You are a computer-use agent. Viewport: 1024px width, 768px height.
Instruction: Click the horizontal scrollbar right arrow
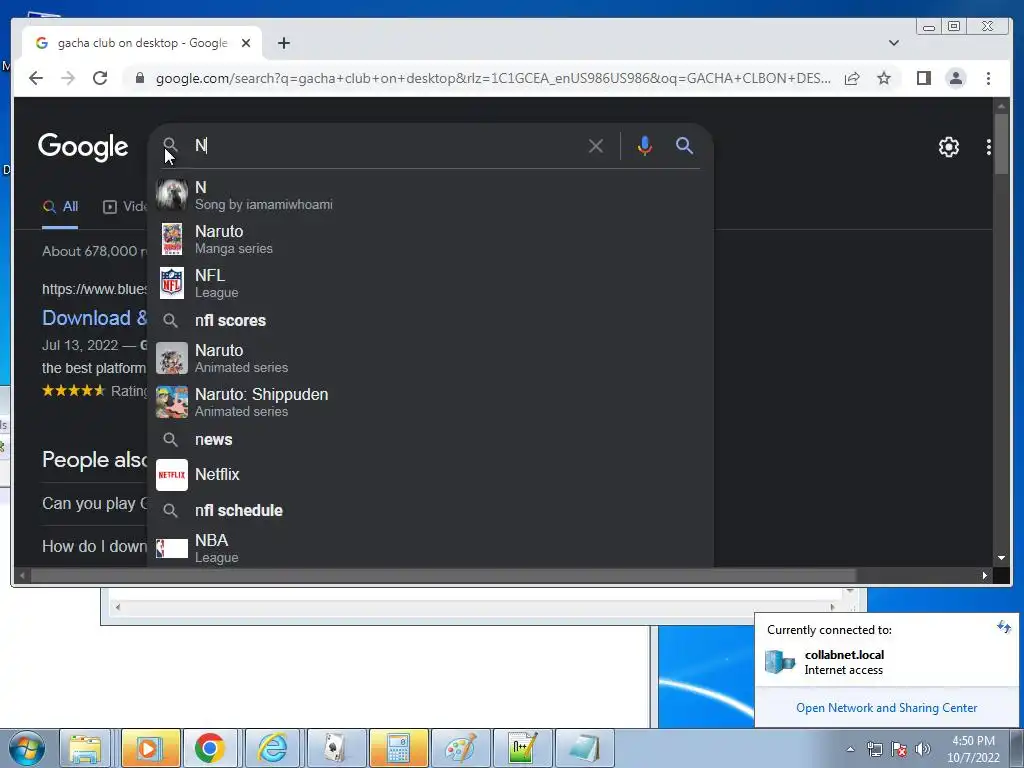coord(985,575)
